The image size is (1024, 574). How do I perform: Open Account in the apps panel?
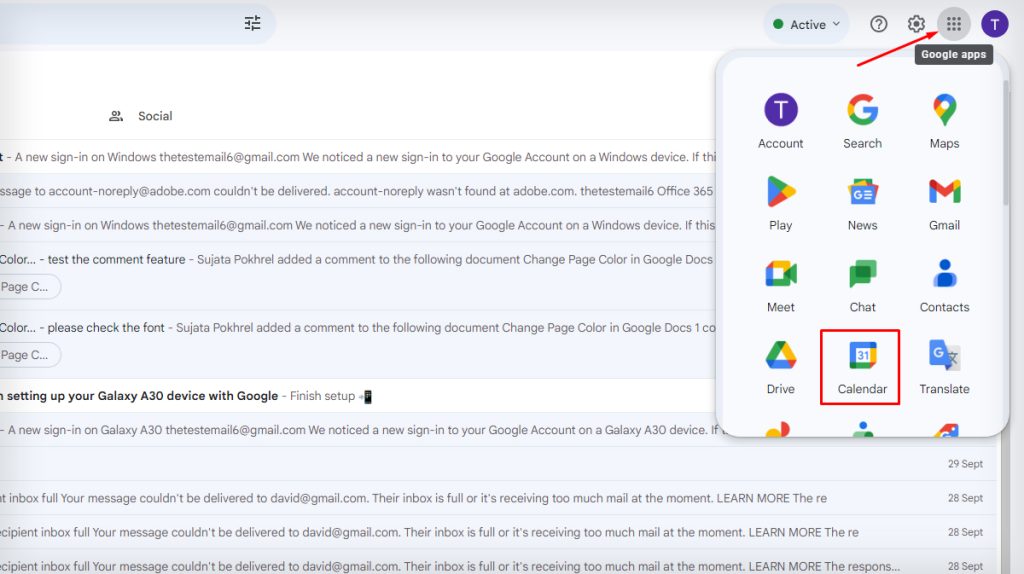tap(780, 121)
